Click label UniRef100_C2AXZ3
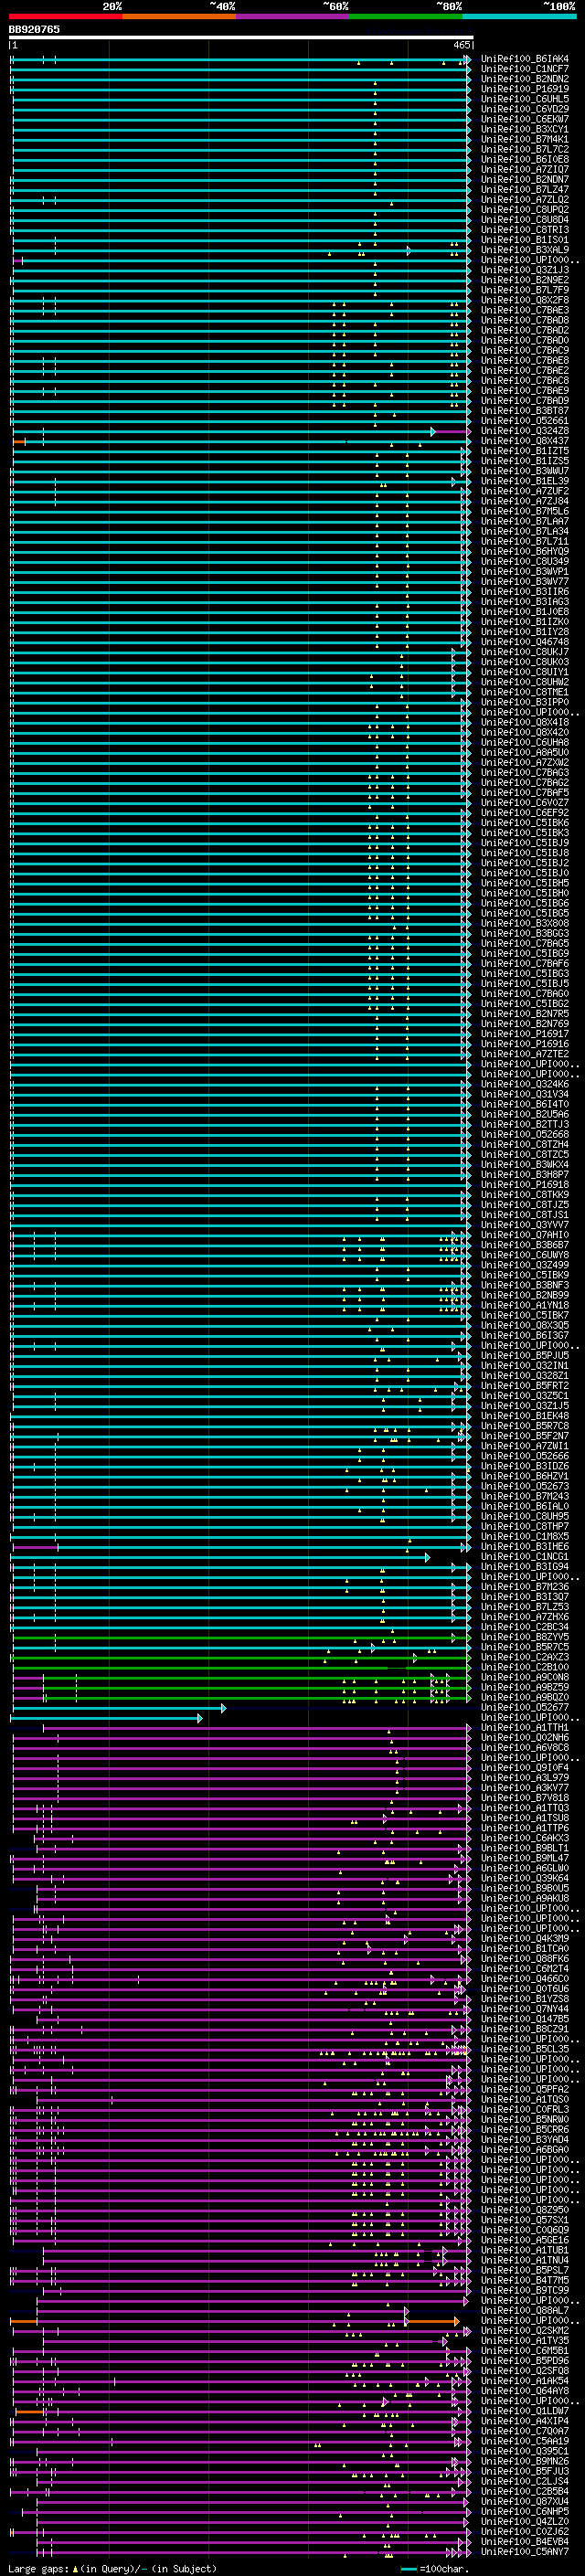This screenshot has height=2576, width=585. tap(525, 1657)
